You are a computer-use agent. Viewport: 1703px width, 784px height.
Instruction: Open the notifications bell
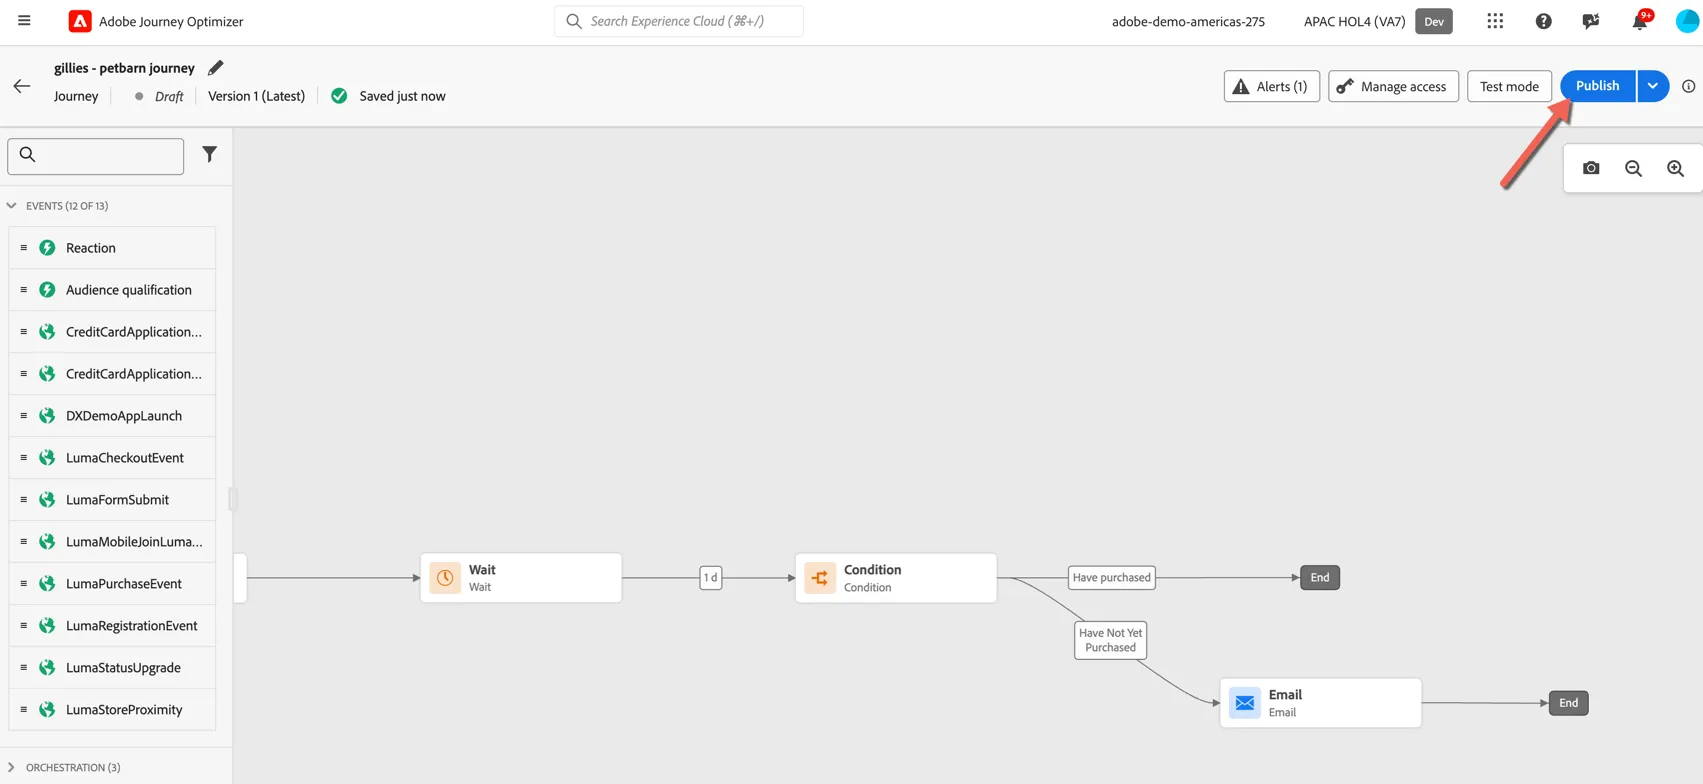tap(1640, 21)
